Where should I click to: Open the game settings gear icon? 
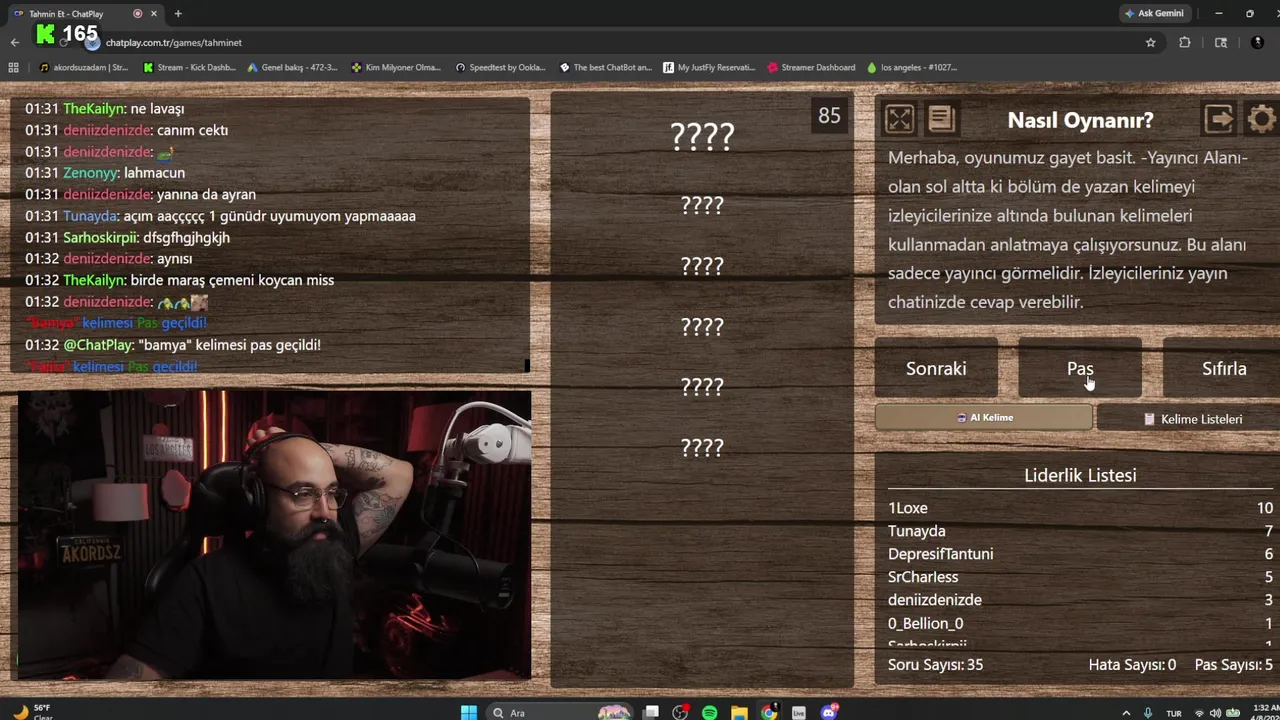pyautogui.click(x=1262, y=120)
